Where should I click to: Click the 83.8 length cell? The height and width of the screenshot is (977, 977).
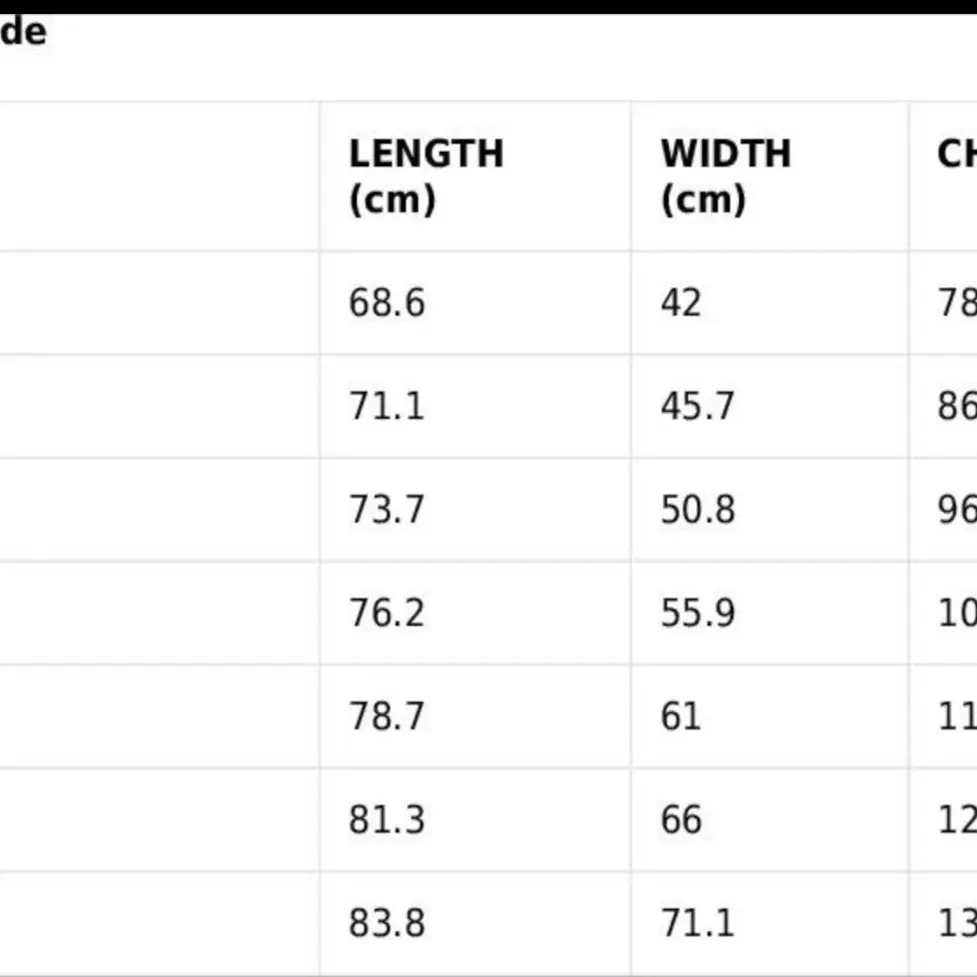click(x=387, y=923)
